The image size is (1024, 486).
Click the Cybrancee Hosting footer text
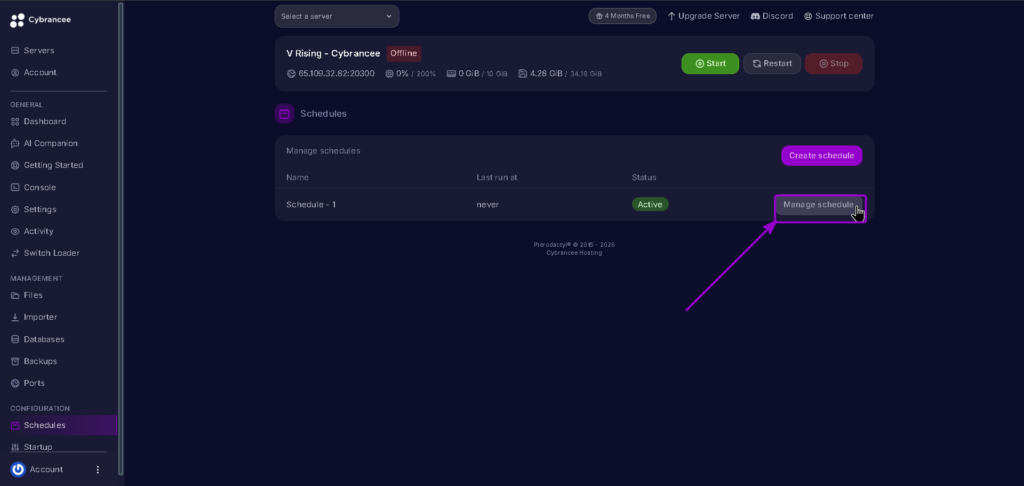pyautogui.click(x=574, y=253)
